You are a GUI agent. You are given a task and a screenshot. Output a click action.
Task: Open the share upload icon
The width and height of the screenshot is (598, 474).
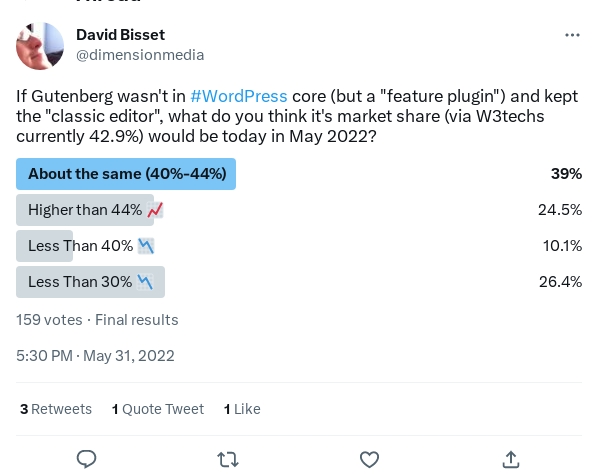(511, 459)
